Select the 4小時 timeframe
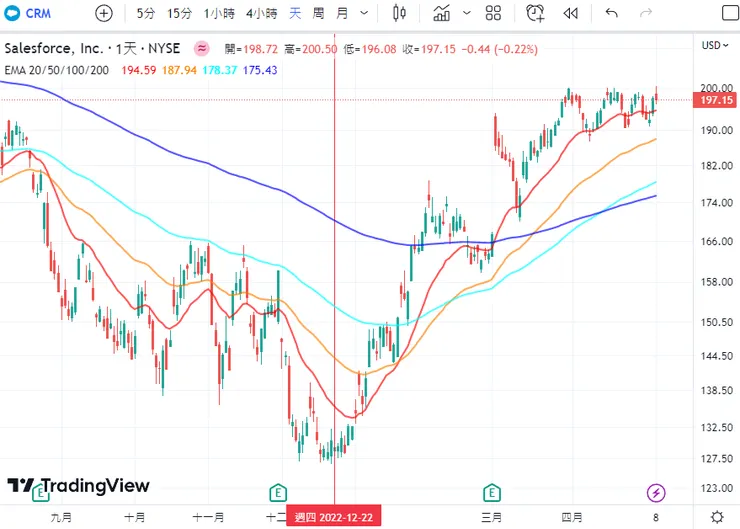 261,13
